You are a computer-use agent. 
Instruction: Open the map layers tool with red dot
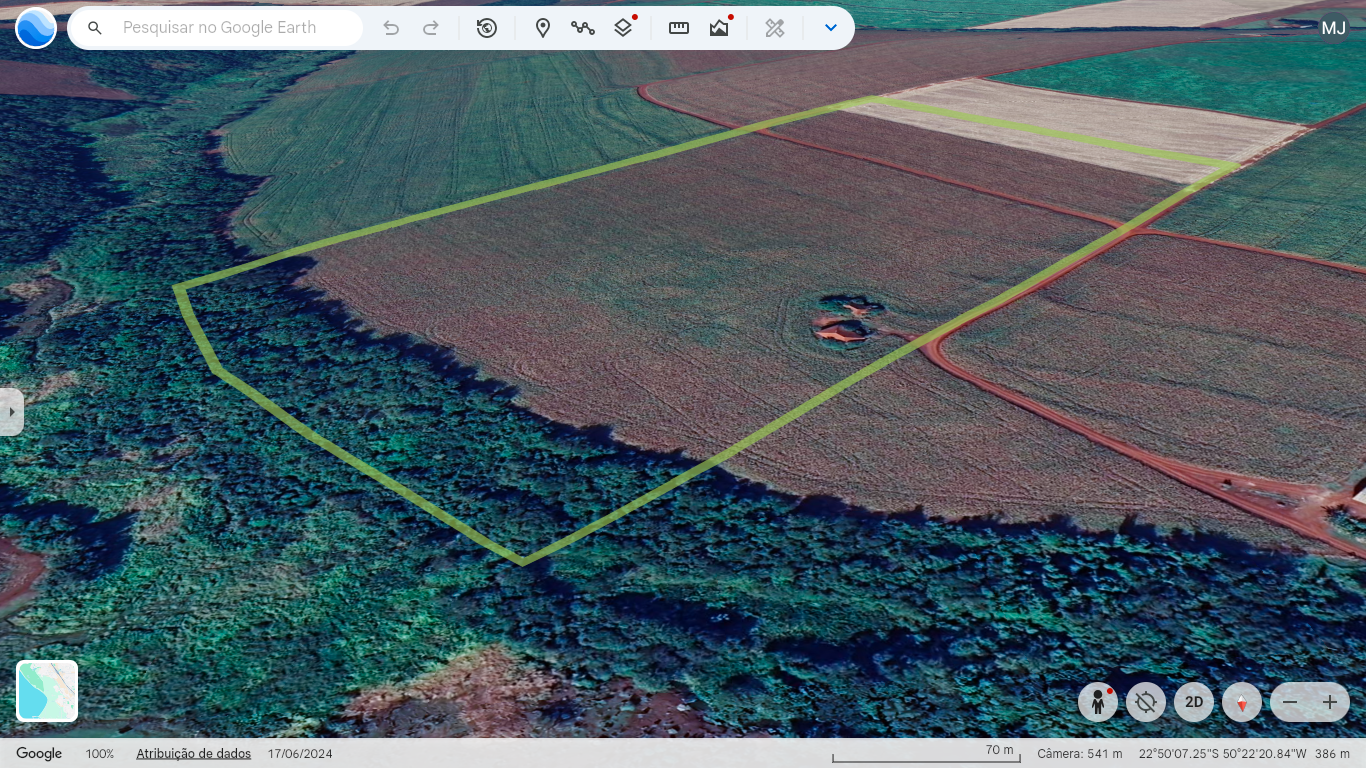[623, 28]
